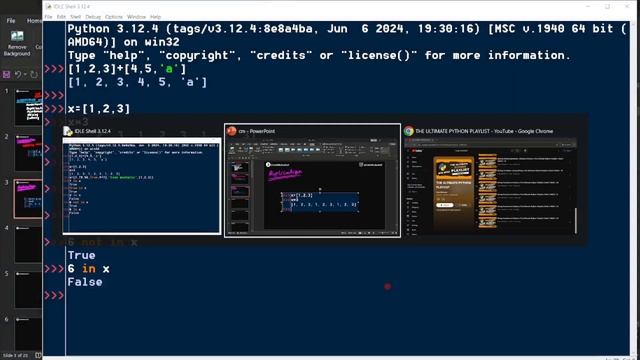Click the Chrome icon in task switcher

click(409, 131)
